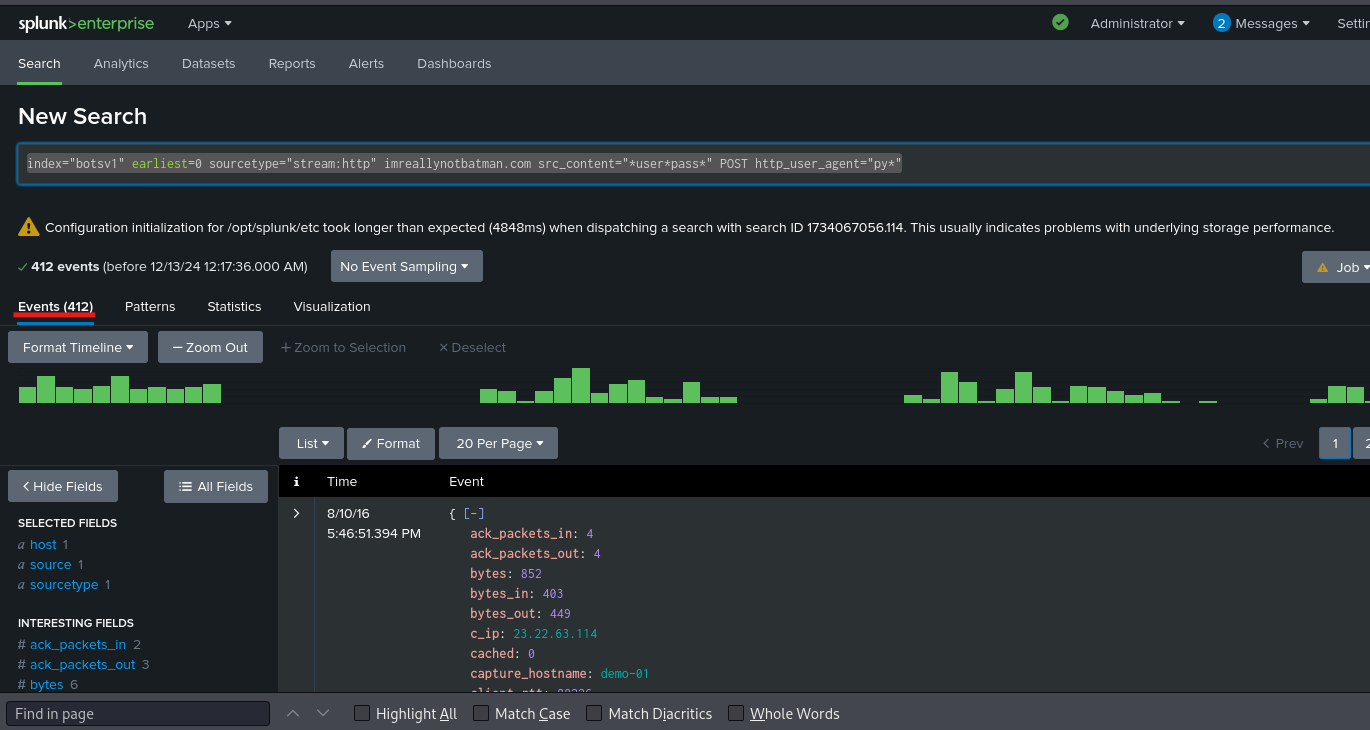The width and height of the screenshot is (1370, 730).
Task: Open the Dashboards nav tab
Action: tap(454, 63)
